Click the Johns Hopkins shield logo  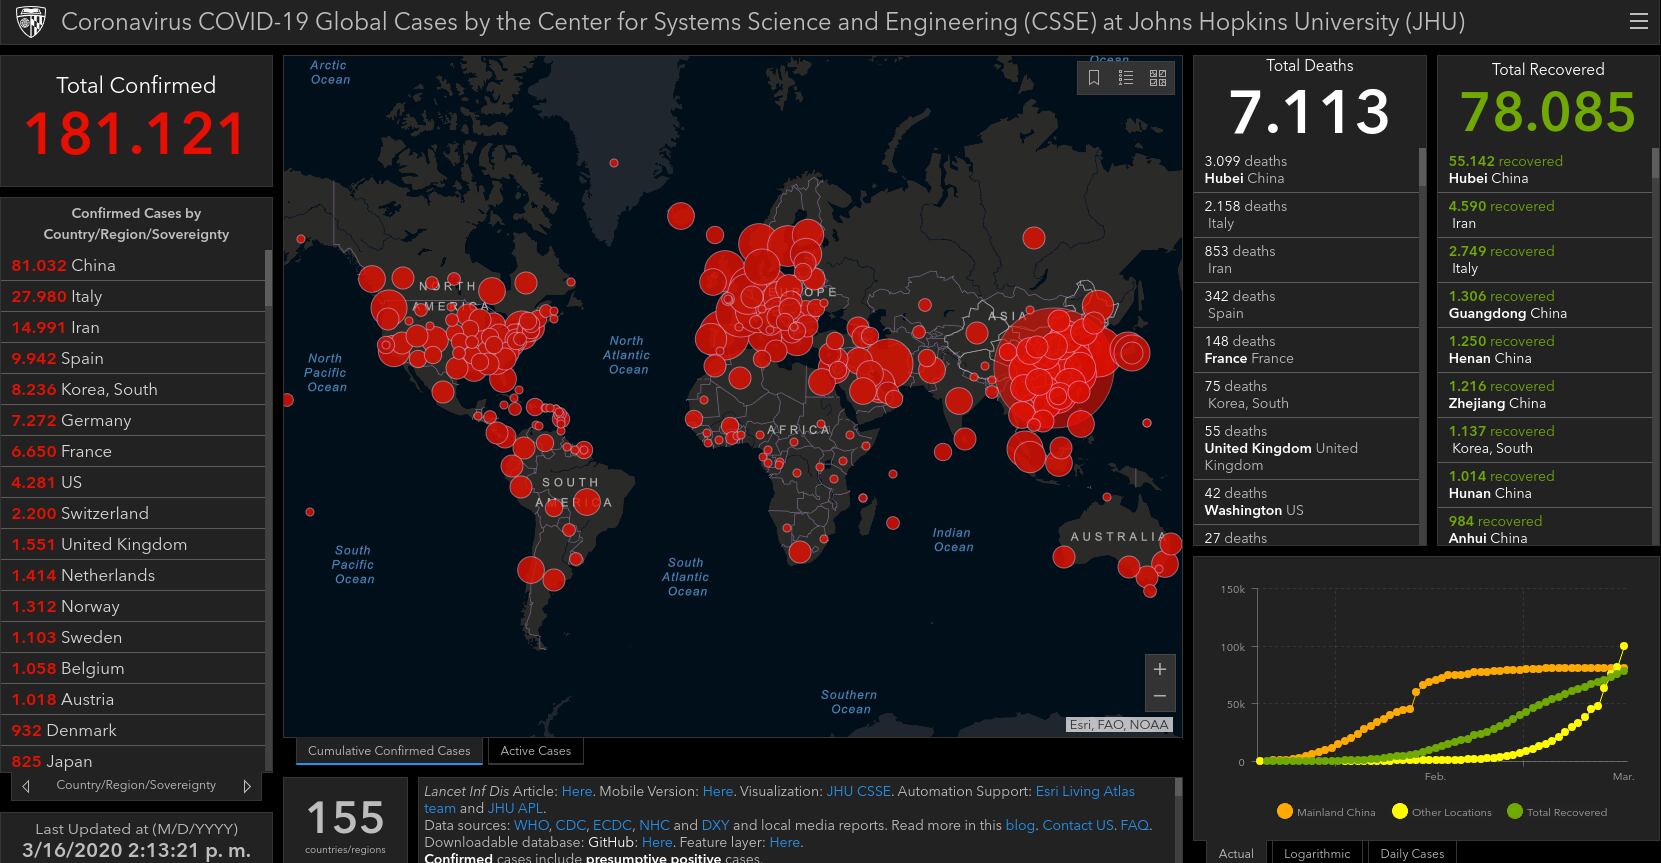tap(30, 22)
